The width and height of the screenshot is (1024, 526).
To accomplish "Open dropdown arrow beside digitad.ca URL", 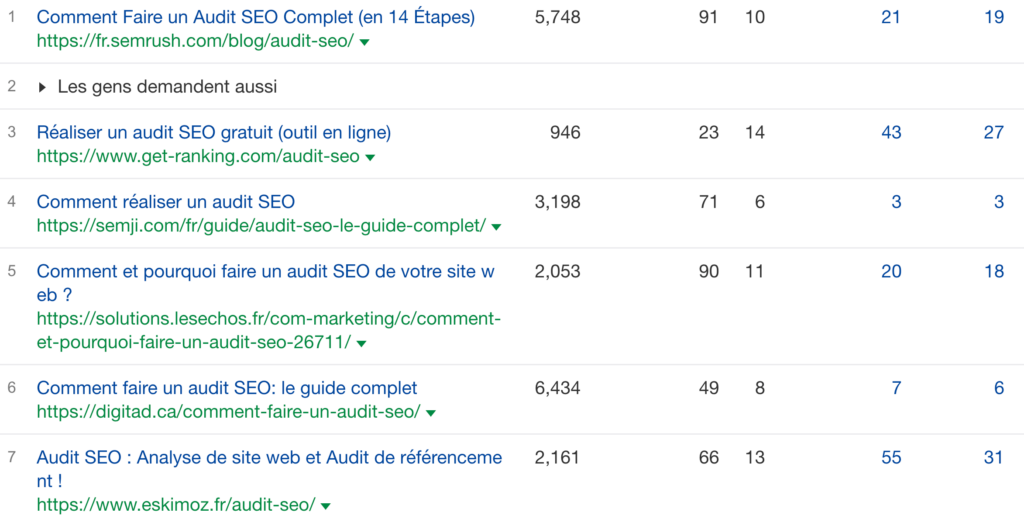I will click(430, 414).
